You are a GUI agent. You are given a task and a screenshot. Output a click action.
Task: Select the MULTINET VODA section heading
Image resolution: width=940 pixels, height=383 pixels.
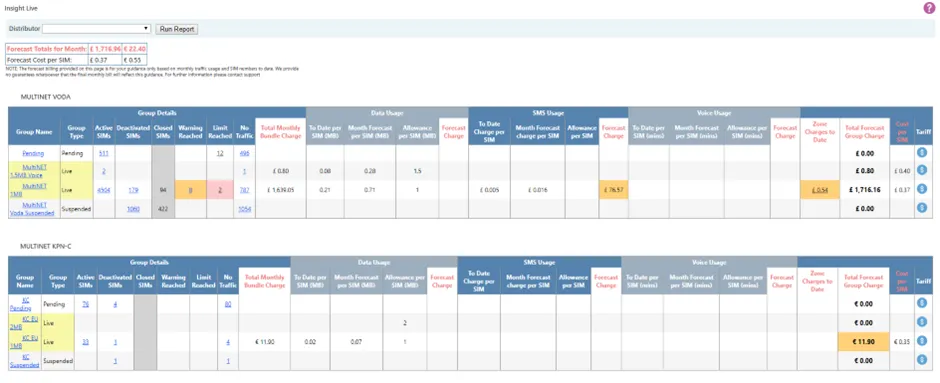[x=46, y=96]
